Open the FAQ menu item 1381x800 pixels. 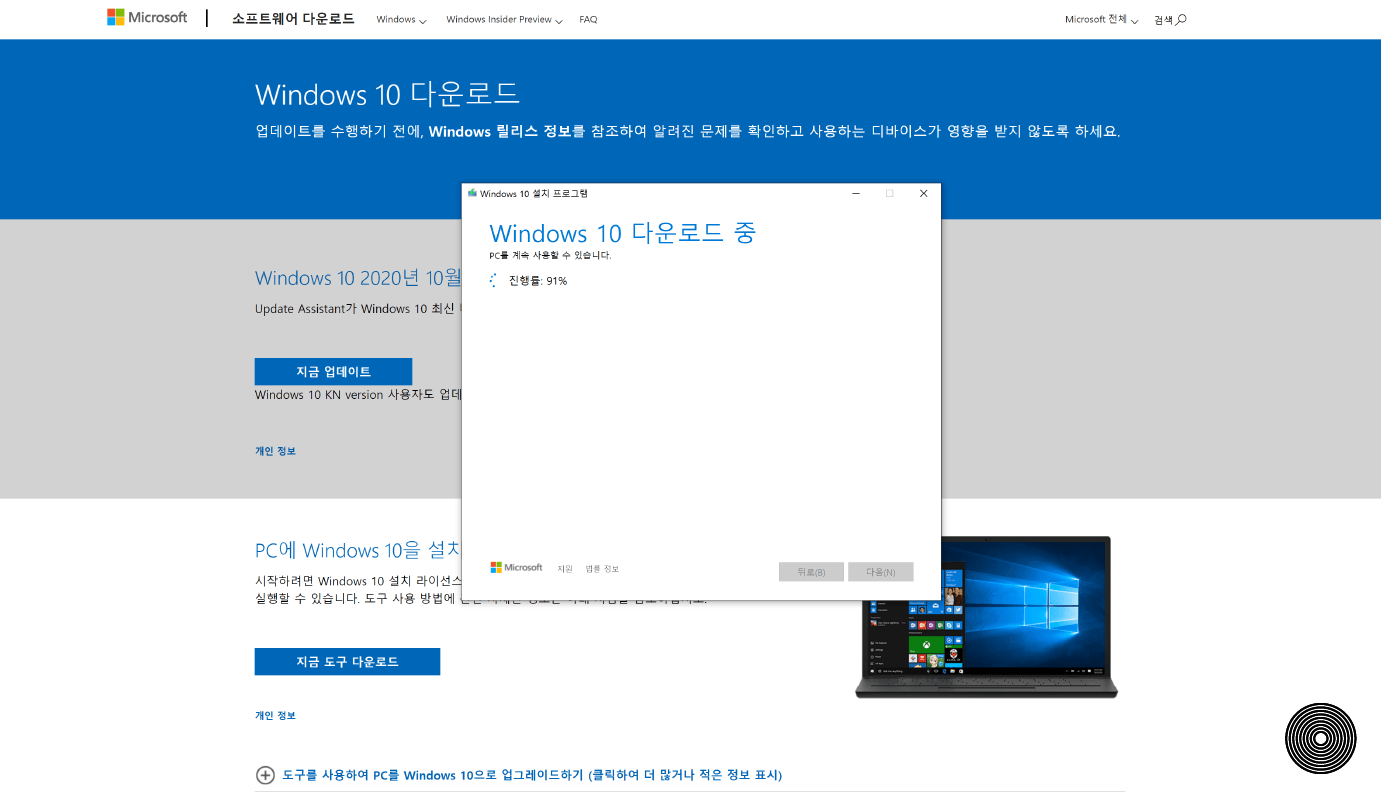click(x=588, y=20)
